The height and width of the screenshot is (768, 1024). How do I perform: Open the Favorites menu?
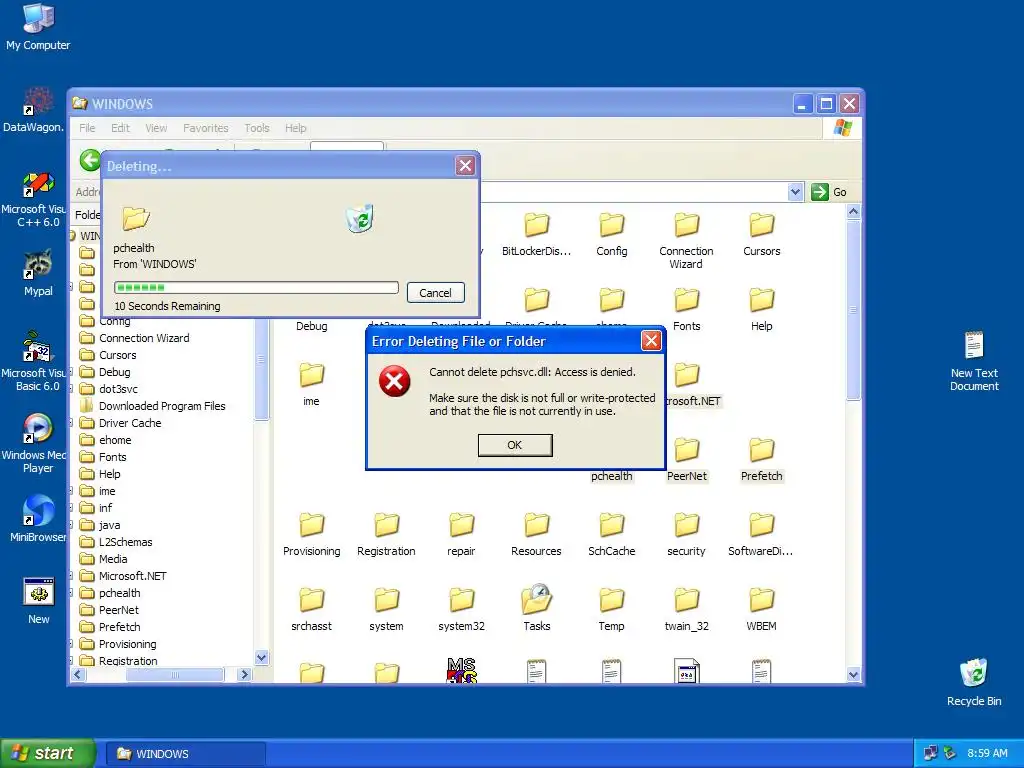pos(206,128)
